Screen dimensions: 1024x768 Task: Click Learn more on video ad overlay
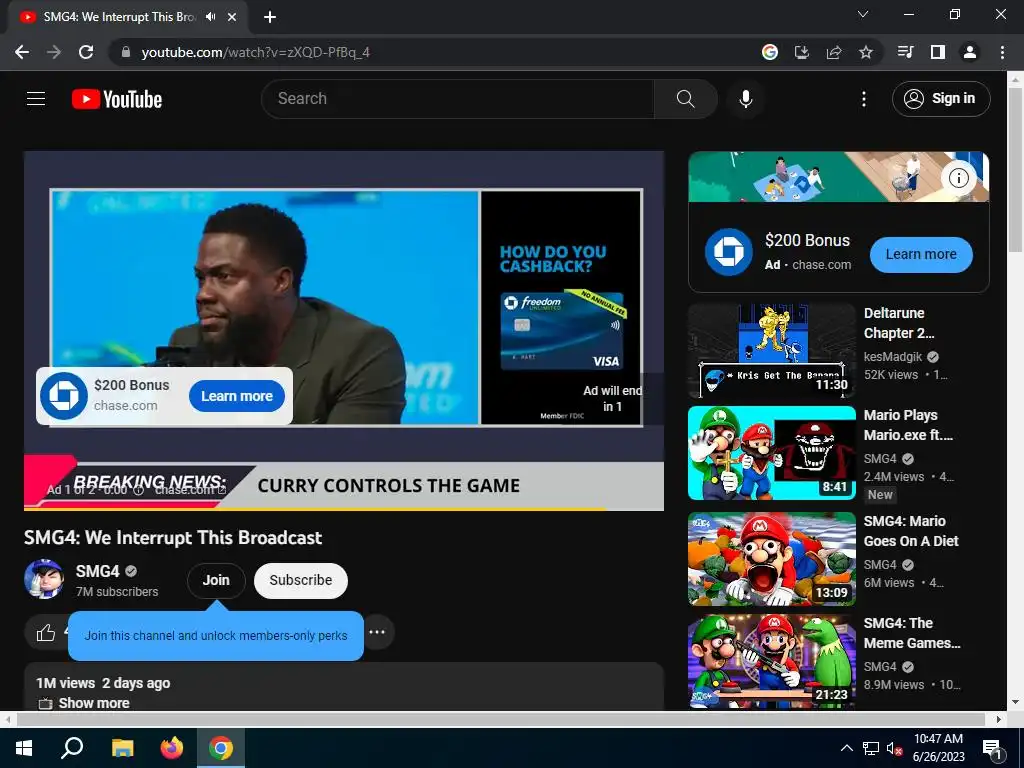236,396
